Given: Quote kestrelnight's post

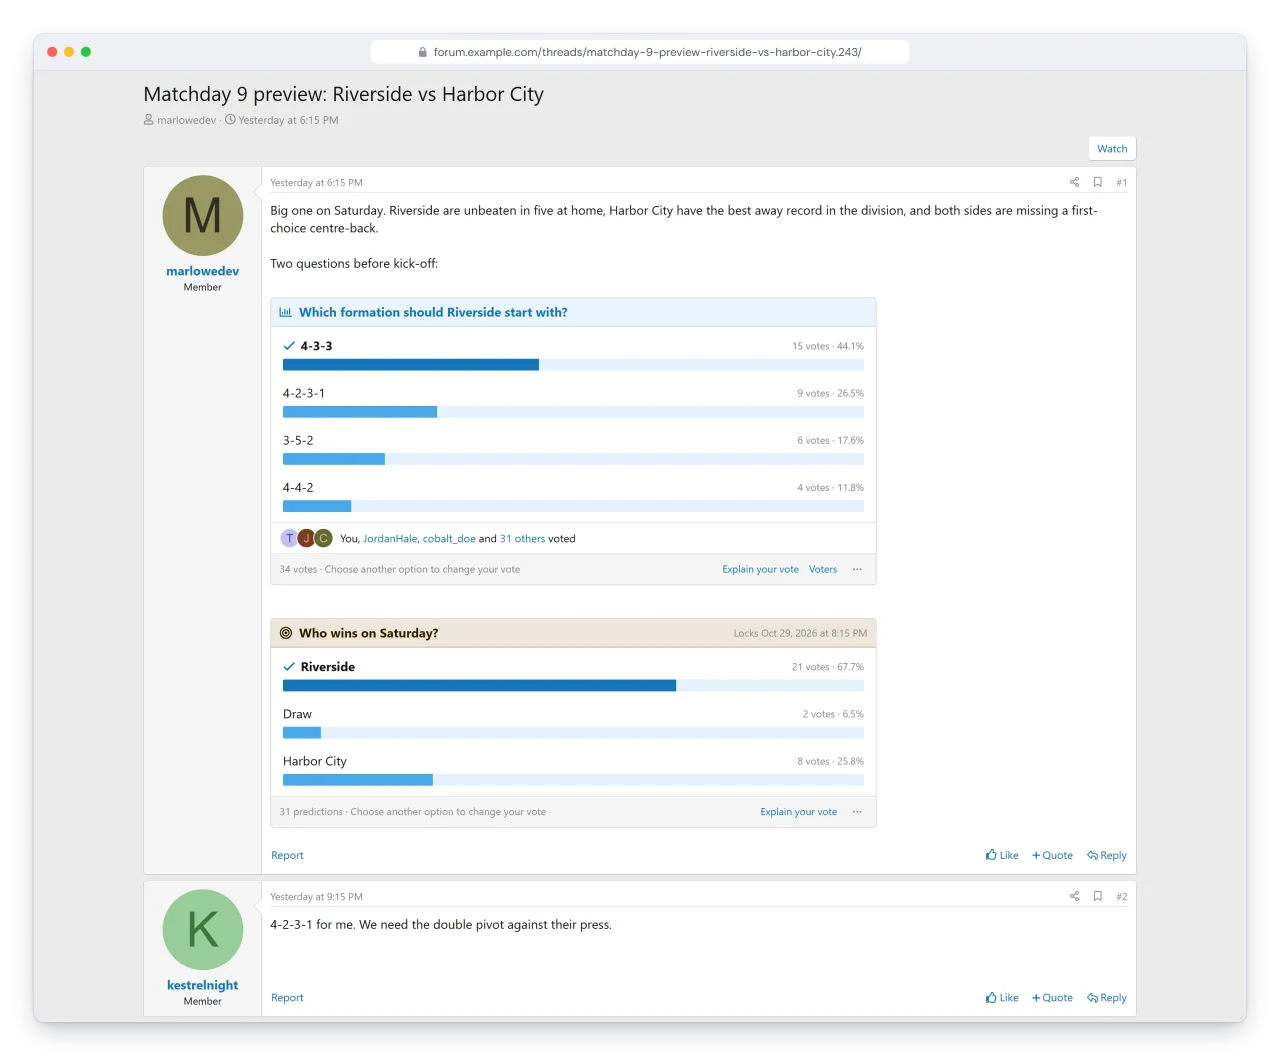Looking at the screenshot, I should (1052, 997).
